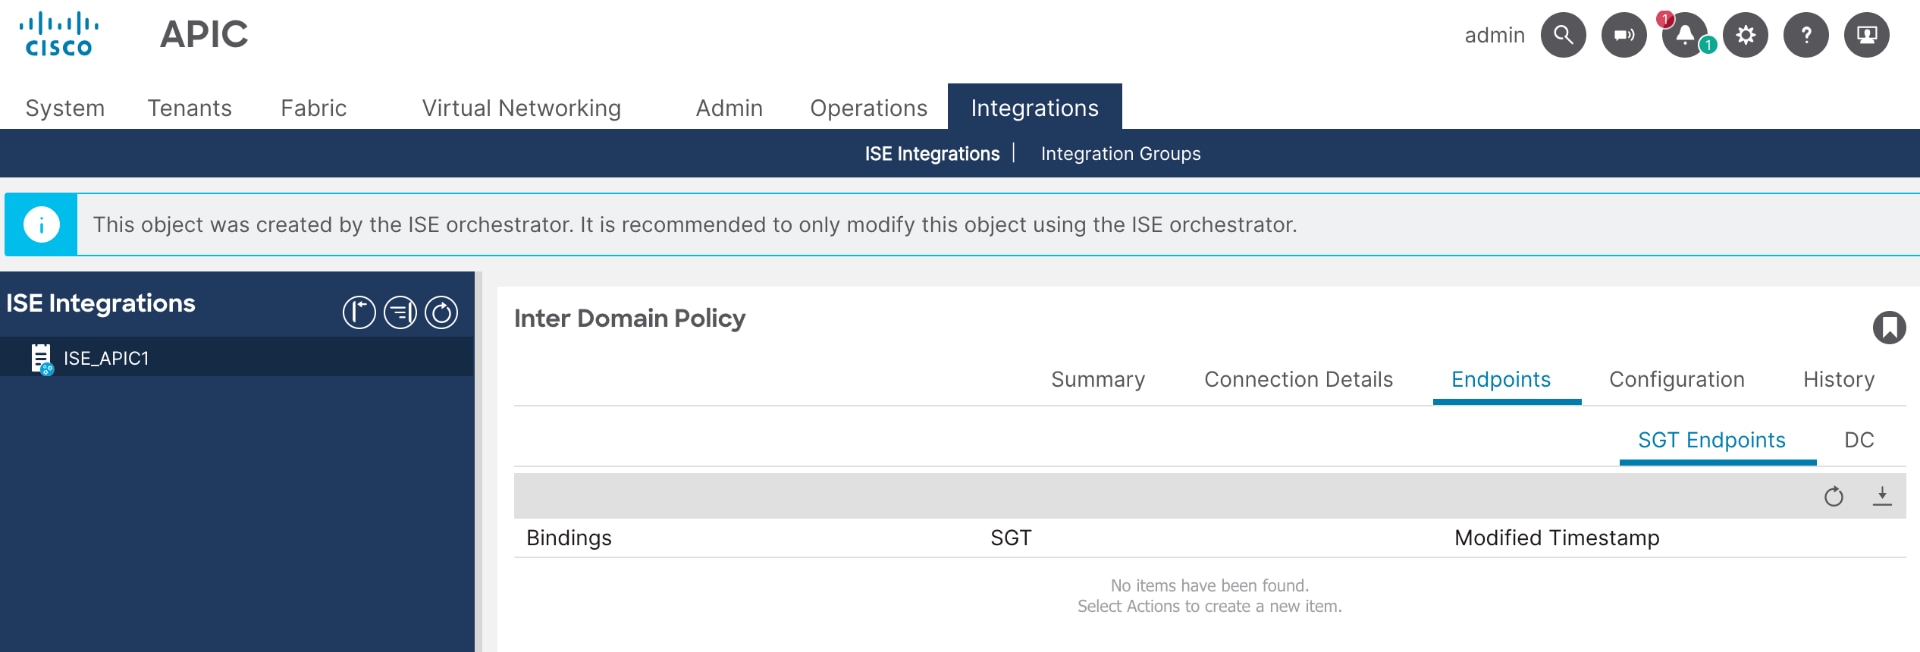Open the Virtual Networking menu
1920x652 pixels.
coord(521,108)
